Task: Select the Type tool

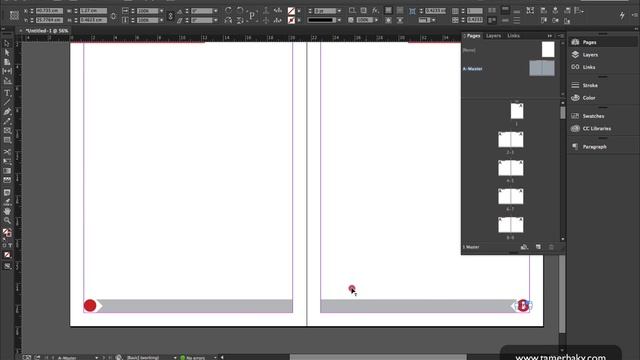Action: click(7, 93)
